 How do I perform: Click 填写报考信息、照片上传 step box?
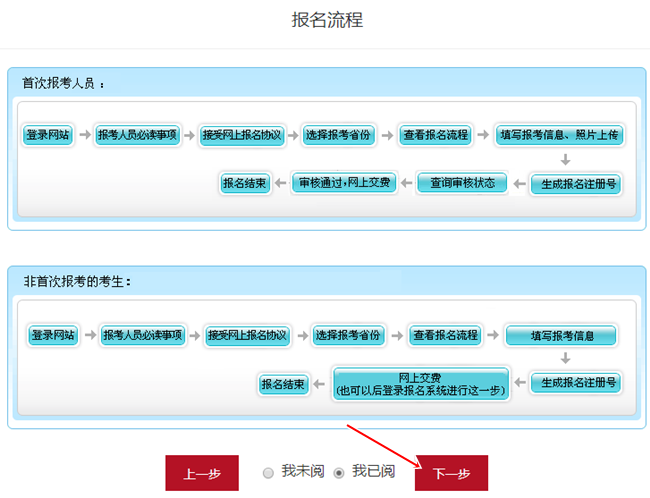[565, 135]
